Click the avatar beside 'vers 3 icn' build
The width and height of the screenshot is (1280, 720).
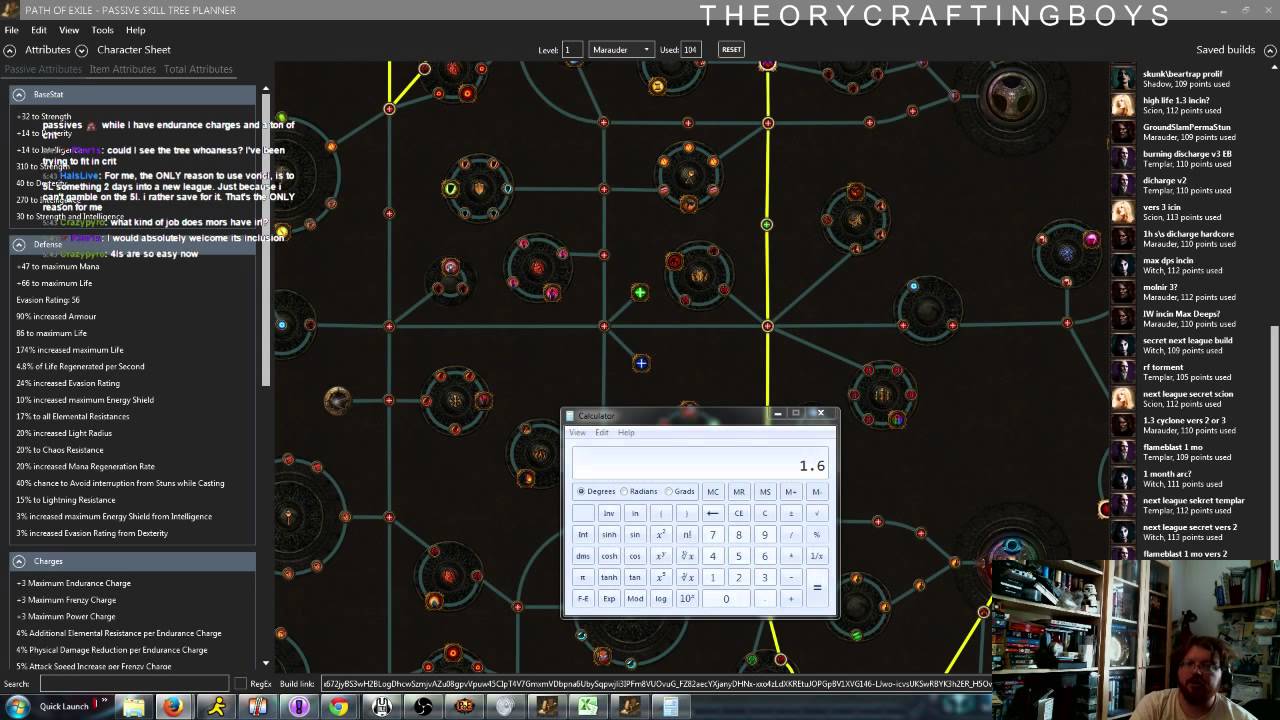(x=1124, y=212)
